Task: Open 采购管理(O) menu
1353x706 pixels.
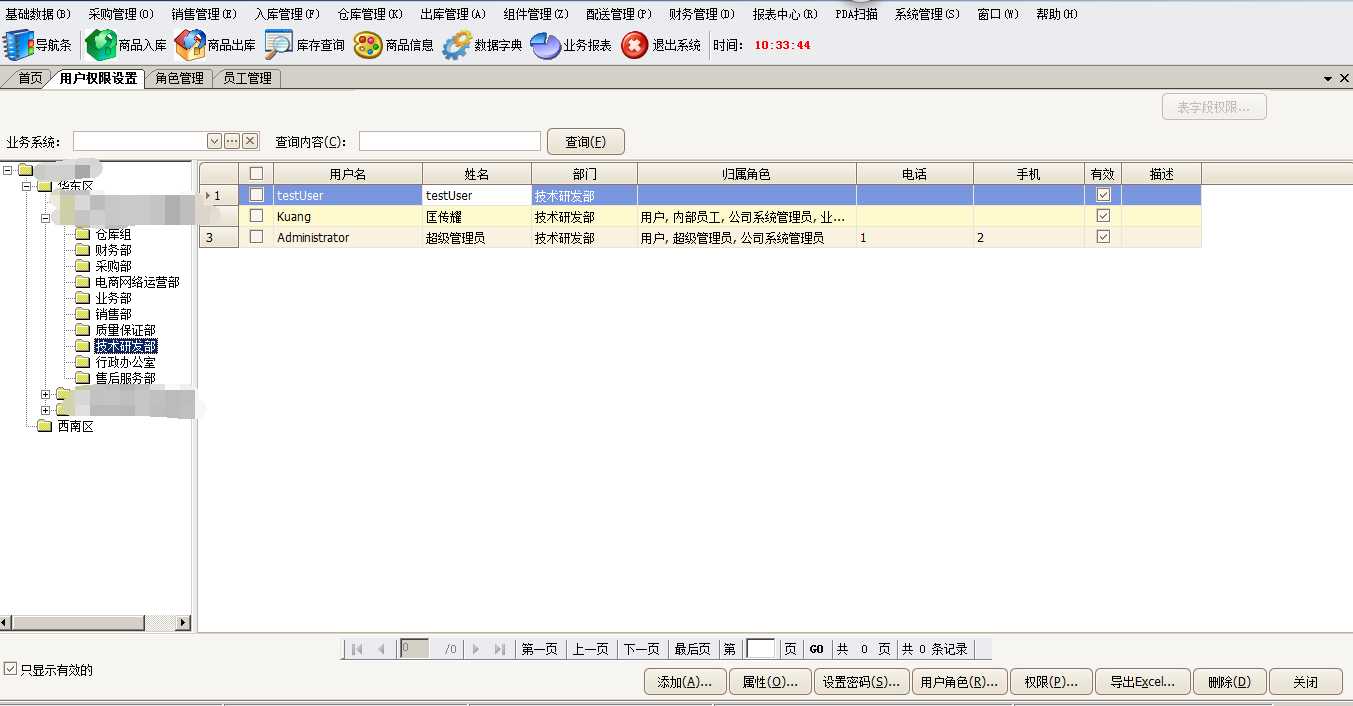Action: click(121, 14)
